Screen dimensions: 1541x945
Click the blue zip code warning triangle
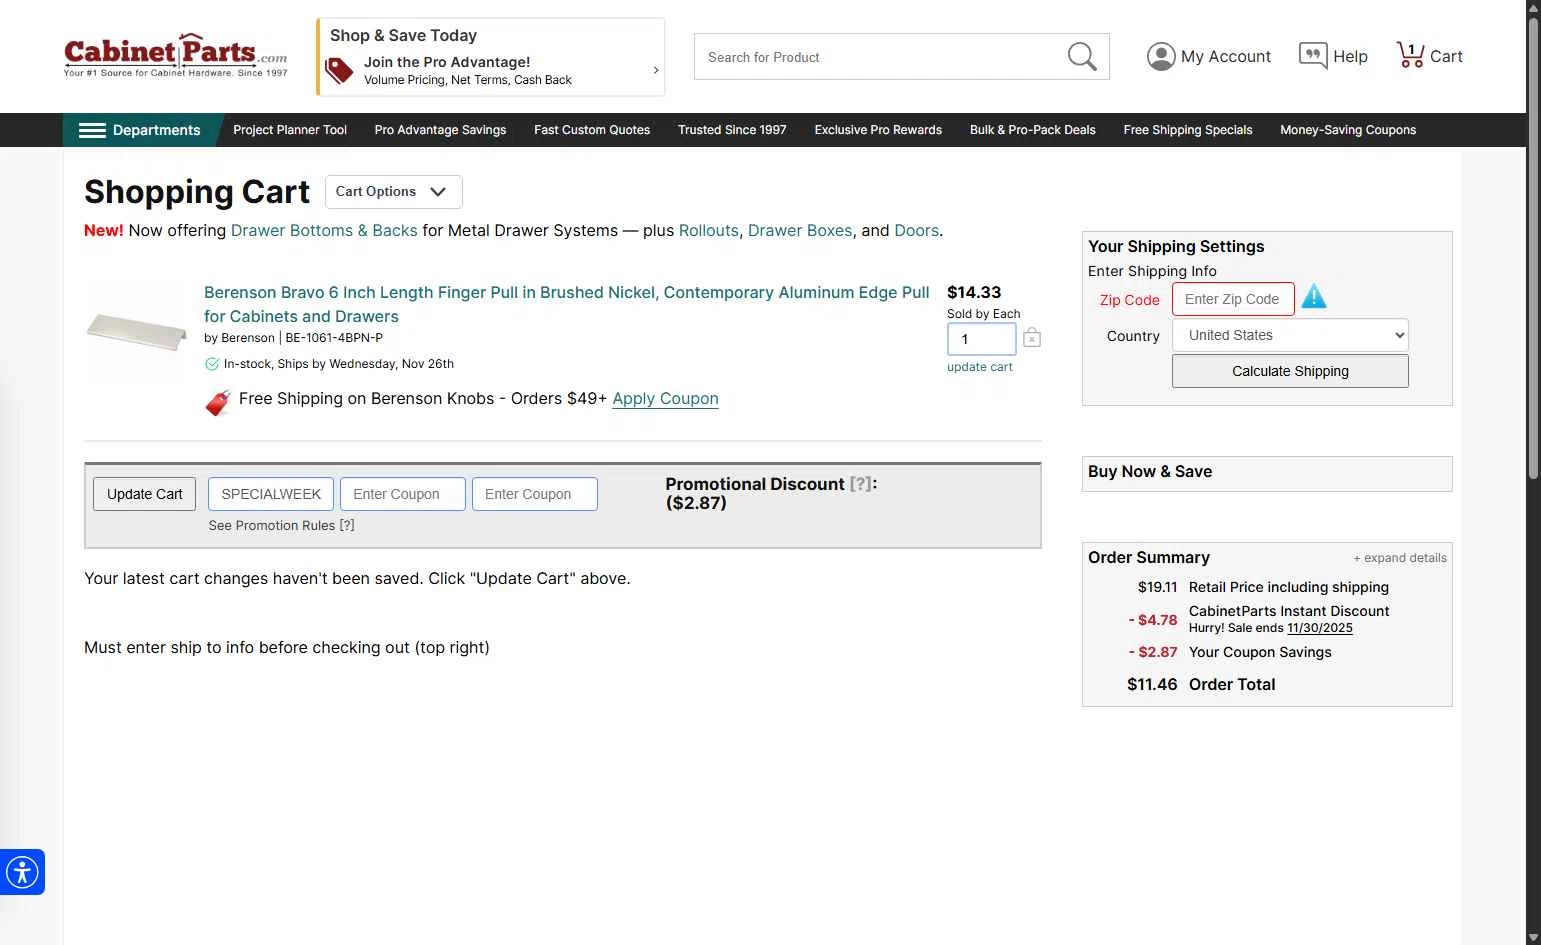(1314, 297)
